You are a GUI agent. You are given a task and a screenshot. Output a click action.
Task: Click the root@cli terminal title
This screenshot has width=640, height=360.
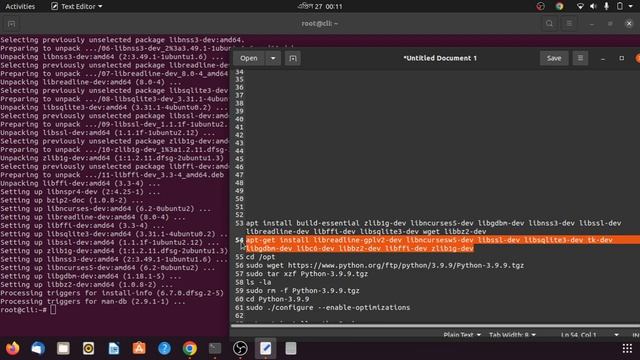click(x=320, y=23)
